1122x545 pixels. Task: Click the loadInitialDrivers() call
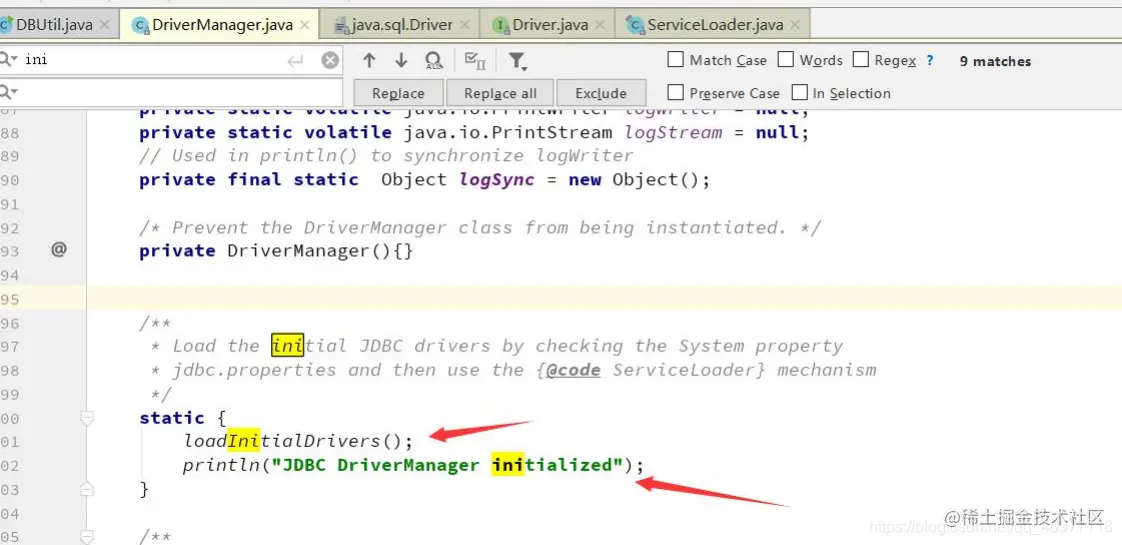(x=298, y=441)
